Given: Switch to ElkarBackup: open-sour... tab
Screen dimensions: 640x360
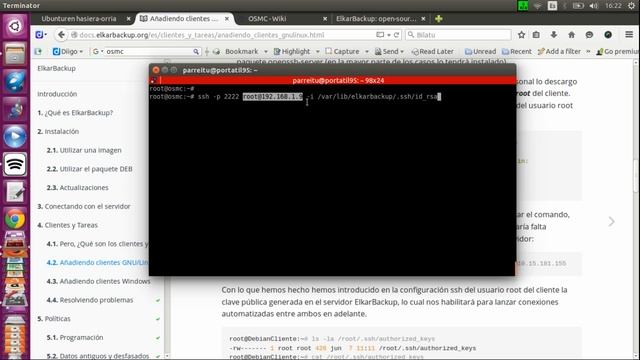Looking at the screenshot, I should (x=376, y=19).
